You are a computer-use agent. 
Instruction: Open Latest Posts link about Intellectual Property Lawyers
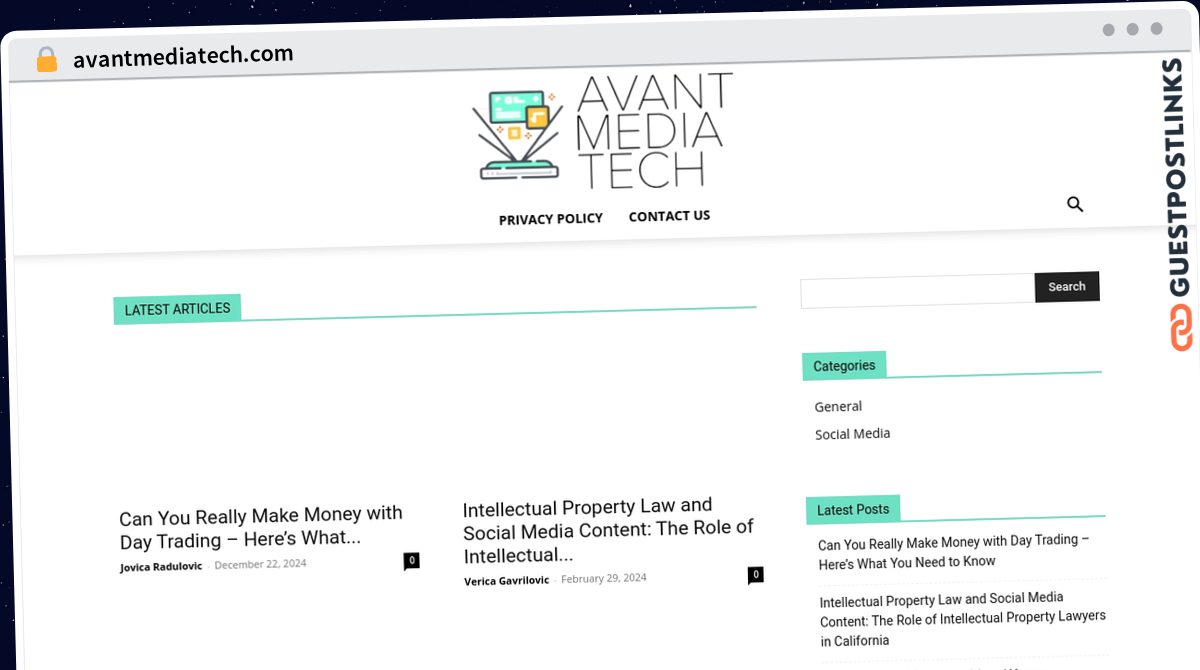click(x=963, y=619)
